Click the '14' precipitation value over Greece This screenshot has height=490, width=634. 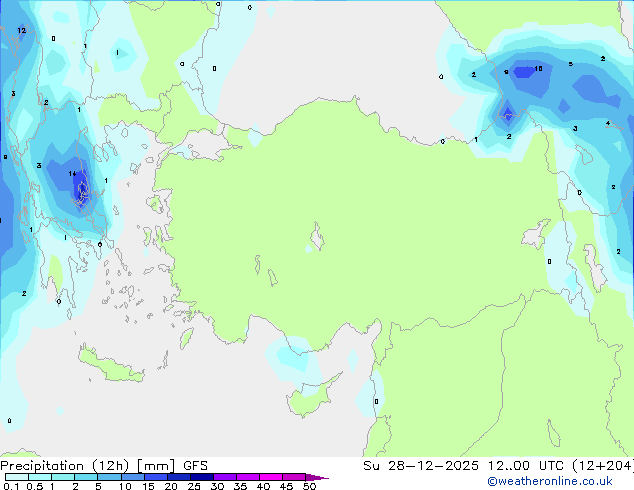pyautogui.click(x=72, y=174)
